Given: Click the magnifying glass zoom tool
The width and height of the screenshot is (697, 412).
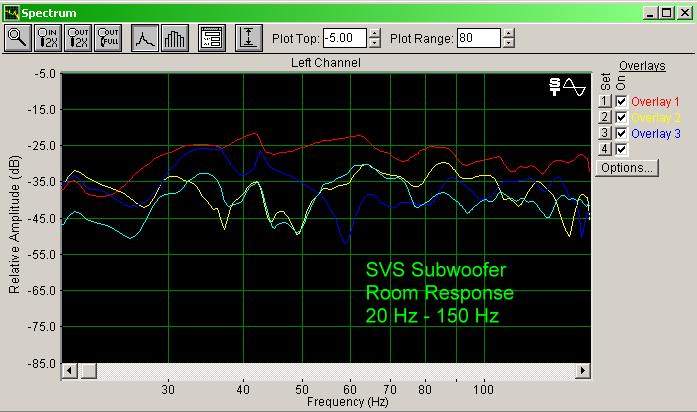Looking at the screenshot, I should [18, 39].
